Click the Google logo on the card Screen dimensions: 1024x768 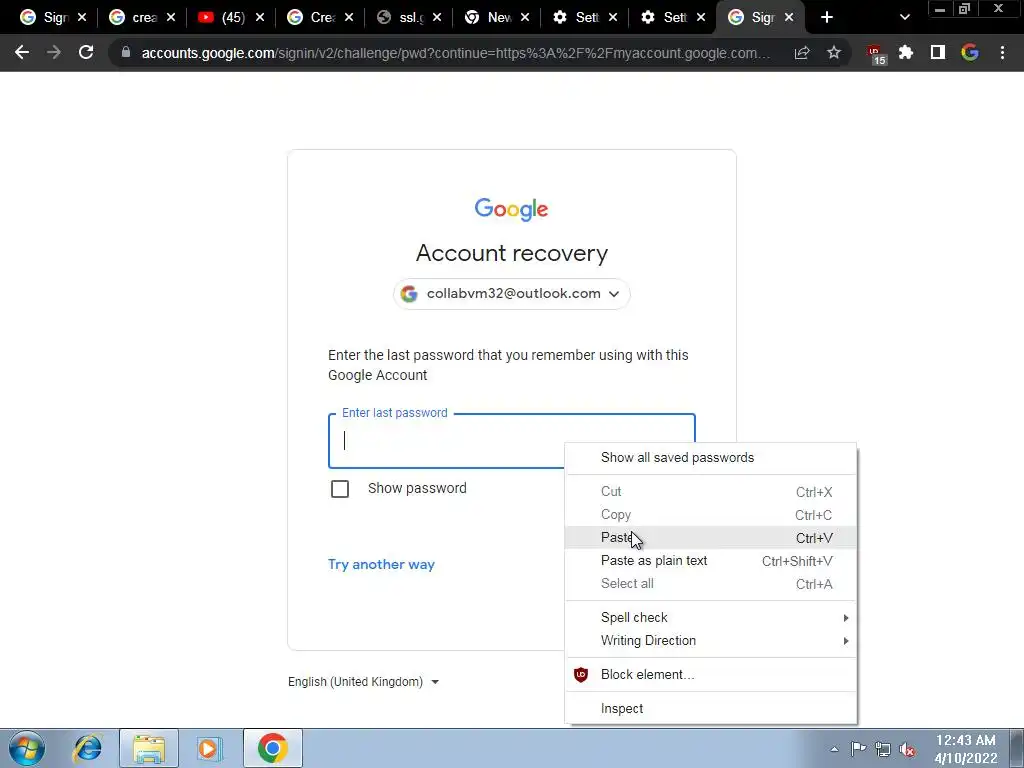click(511, 210)
